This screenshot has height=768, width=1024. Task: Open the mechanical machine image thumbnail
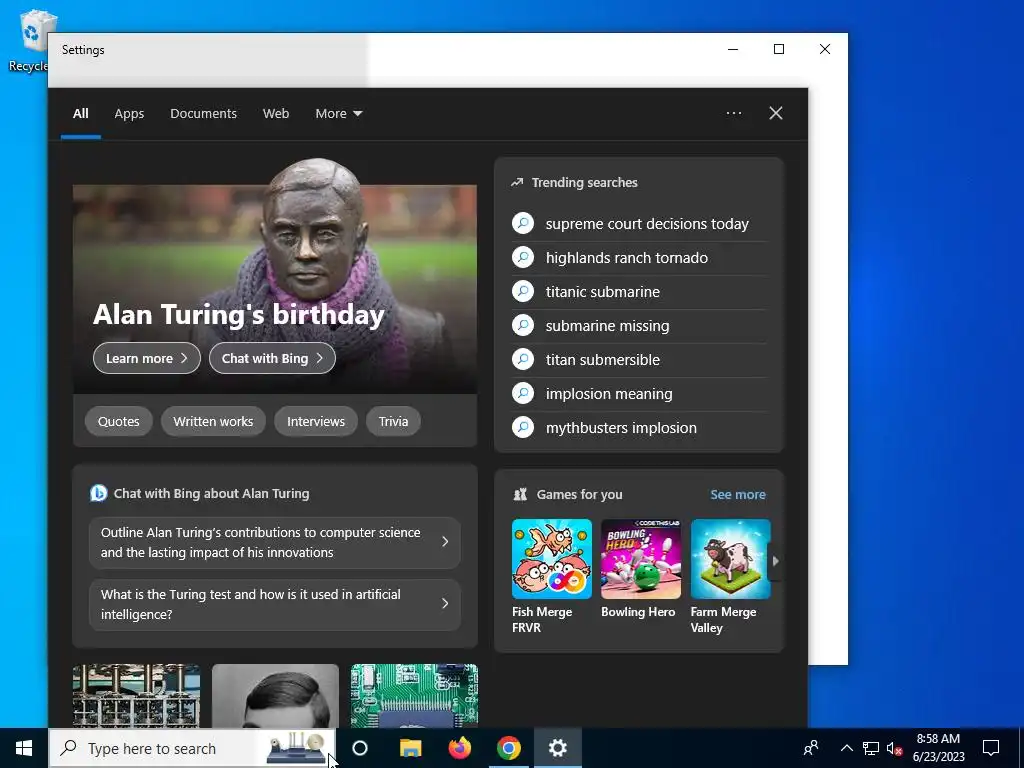point(136,696)
